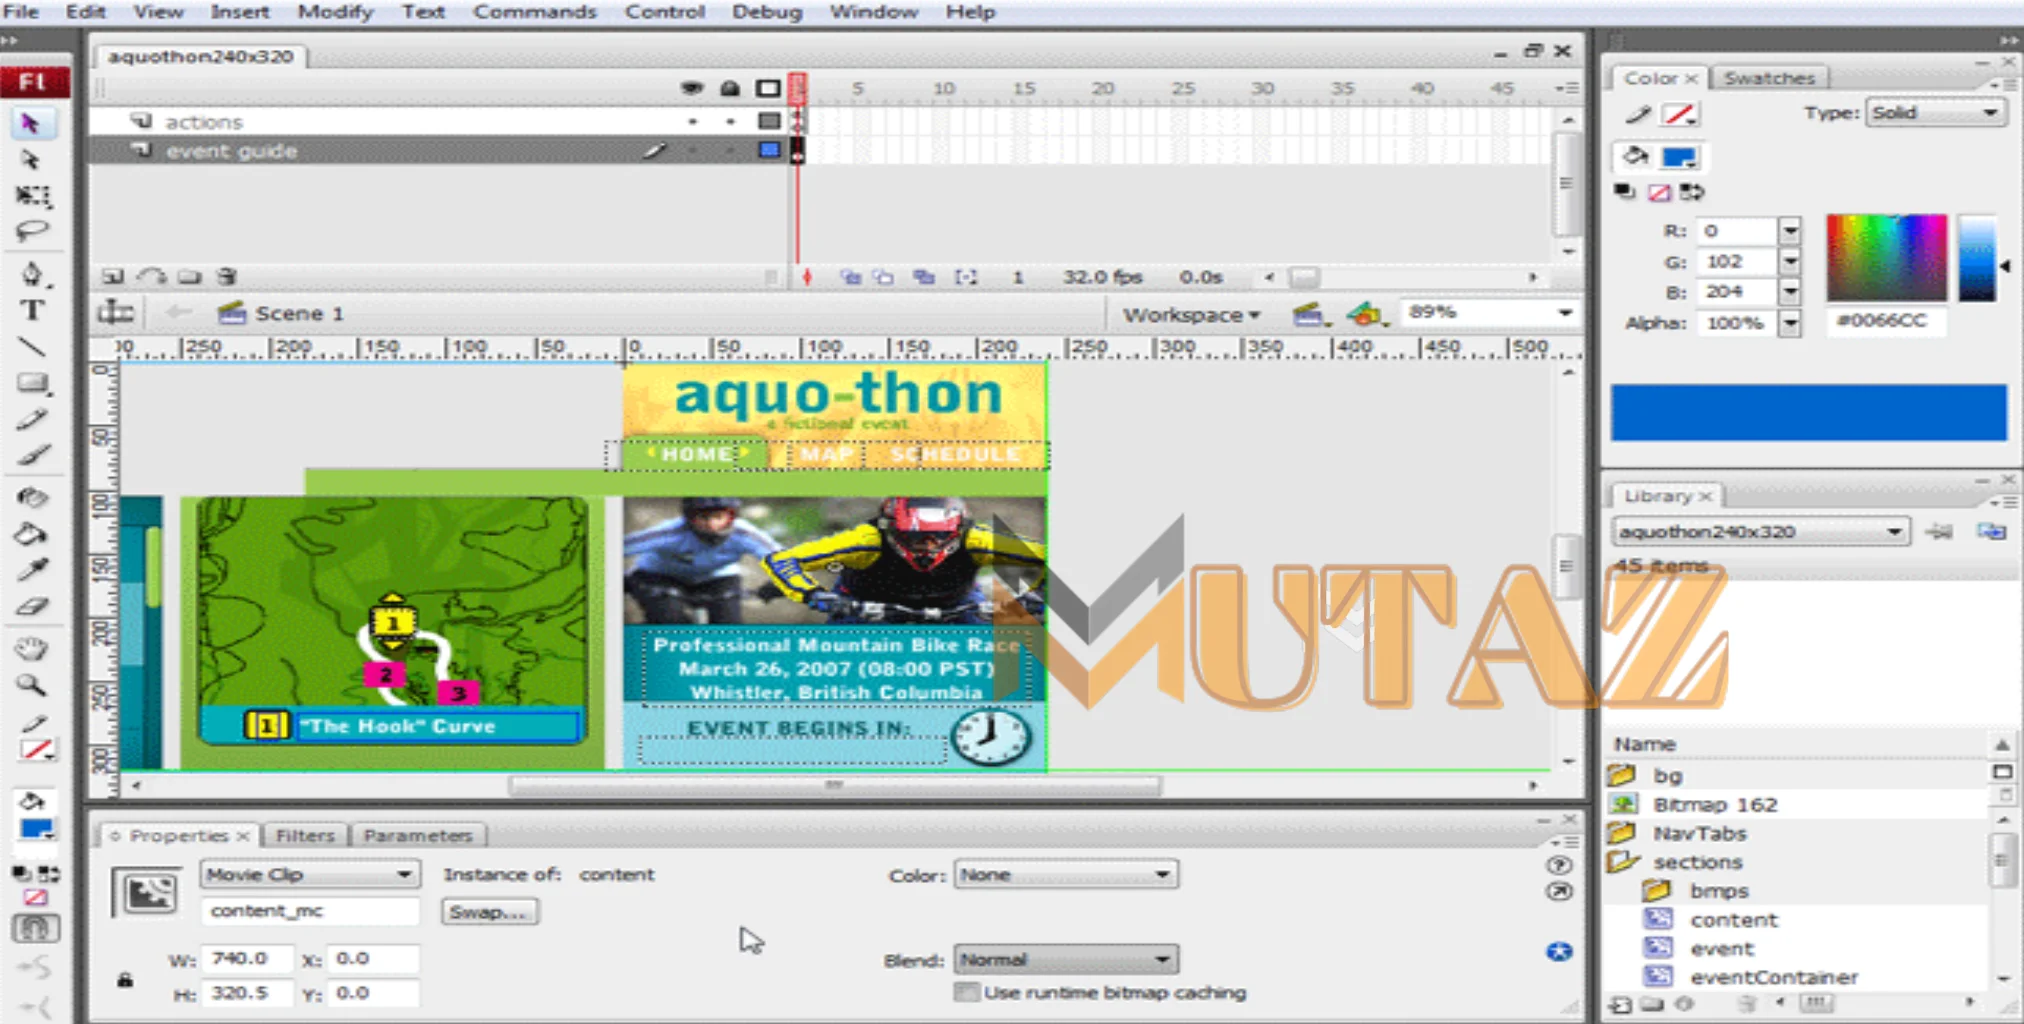2024x1024 pixels.
Task: Toggle lock all layers padlock icon
Action: [x=730, y=88]
